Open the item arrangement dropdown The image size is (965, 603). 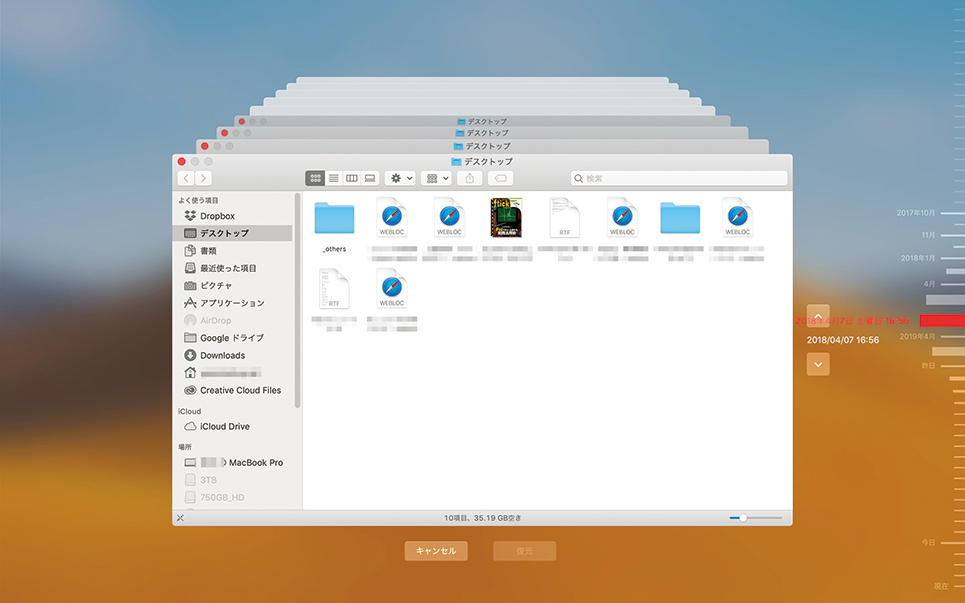pyautogui.click(x=438, y=178)
